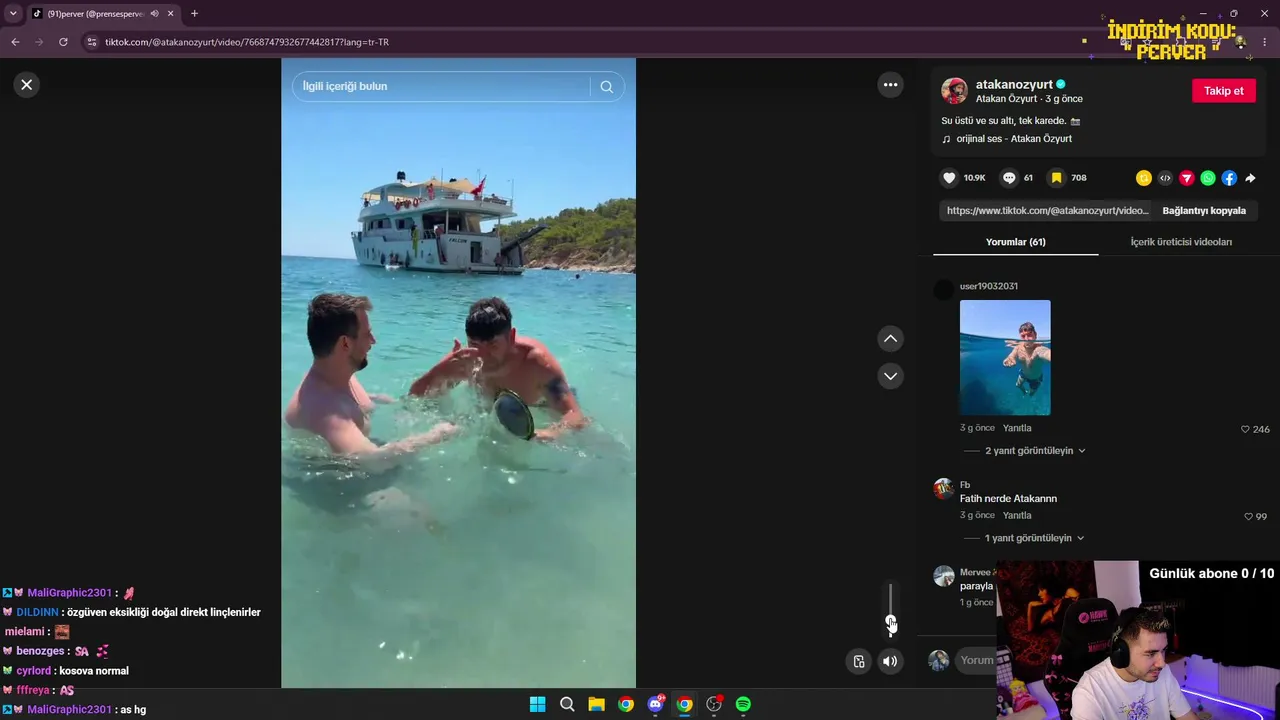Viewport: 1280px width, 720px height.
Task: Reply to Fb's comment with Yanıtla
Action: [x=1017, y=515]
